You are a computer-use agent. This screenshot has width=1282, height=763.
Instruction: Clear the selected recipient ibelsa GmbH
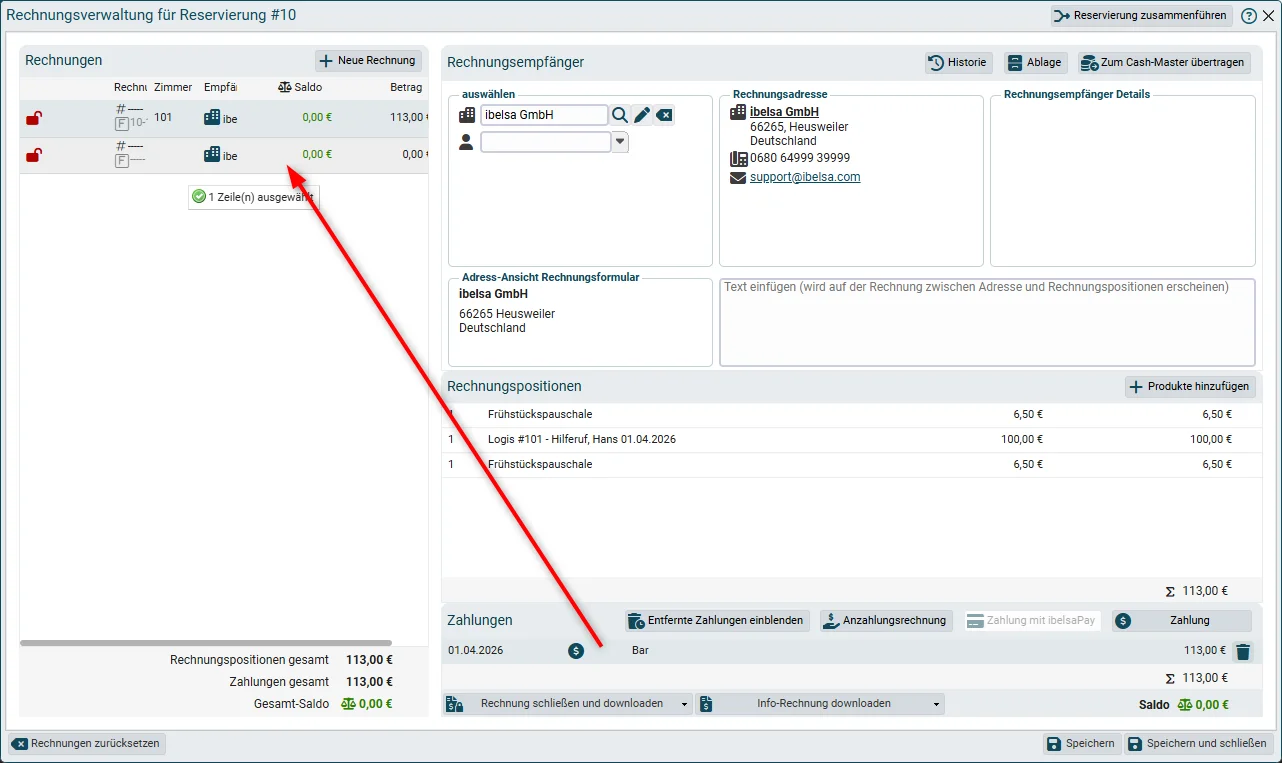coord(664,115)
